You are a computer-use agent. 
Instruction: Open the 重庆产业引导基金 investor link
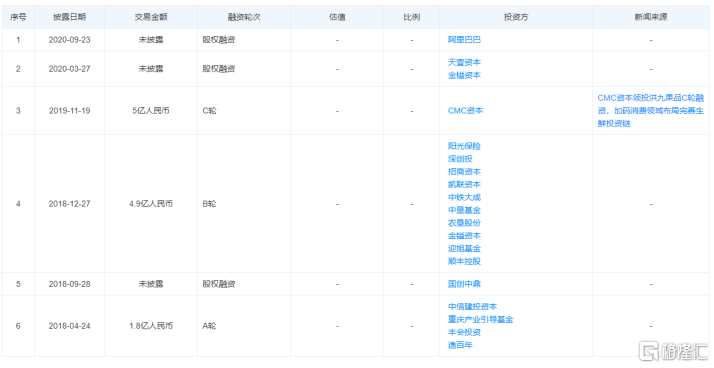click(480, 319)
